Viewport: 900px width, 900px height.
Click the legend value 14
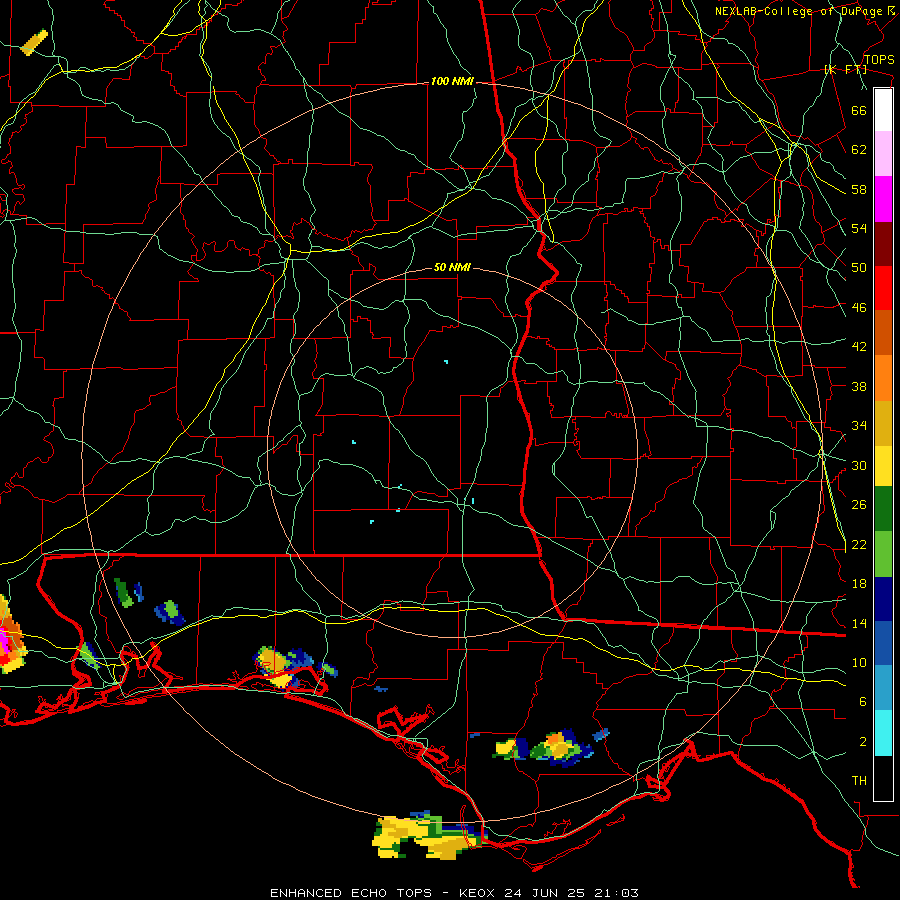tap(859, 623)
